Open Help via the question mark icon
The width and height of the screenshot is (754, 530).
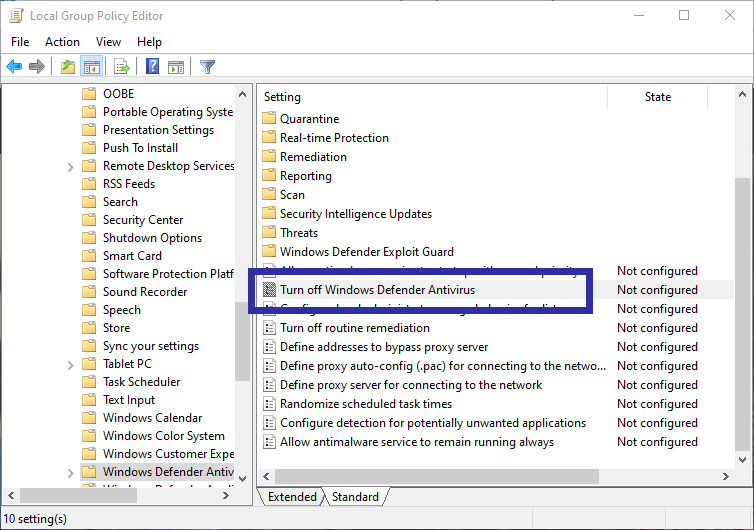tap(152, 66)
